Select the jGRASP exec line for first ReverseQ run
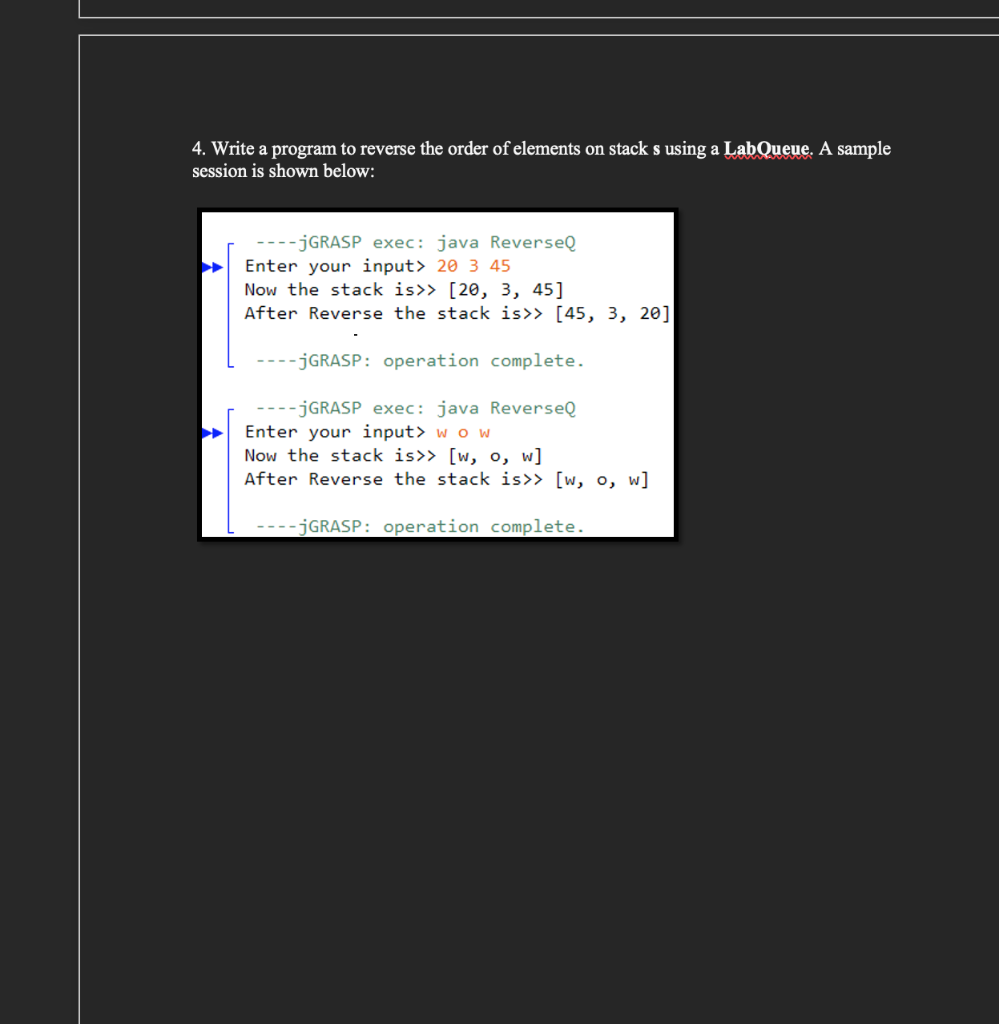Screen dimensions: 999x1024 (415, 242)
